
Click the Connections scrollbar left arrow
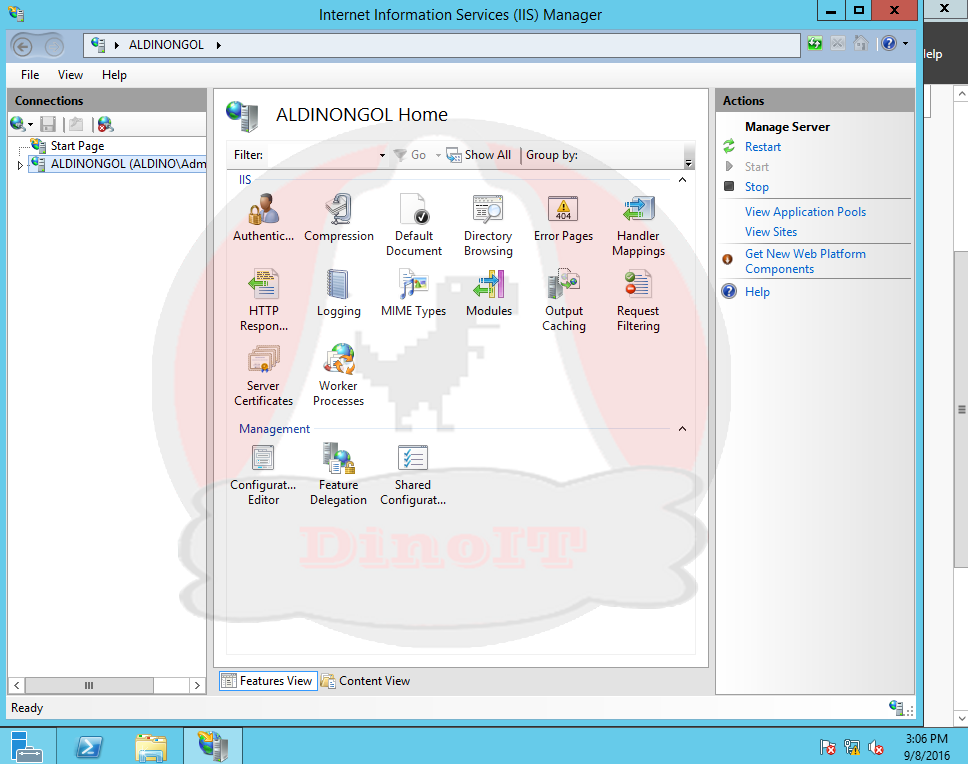17,685
